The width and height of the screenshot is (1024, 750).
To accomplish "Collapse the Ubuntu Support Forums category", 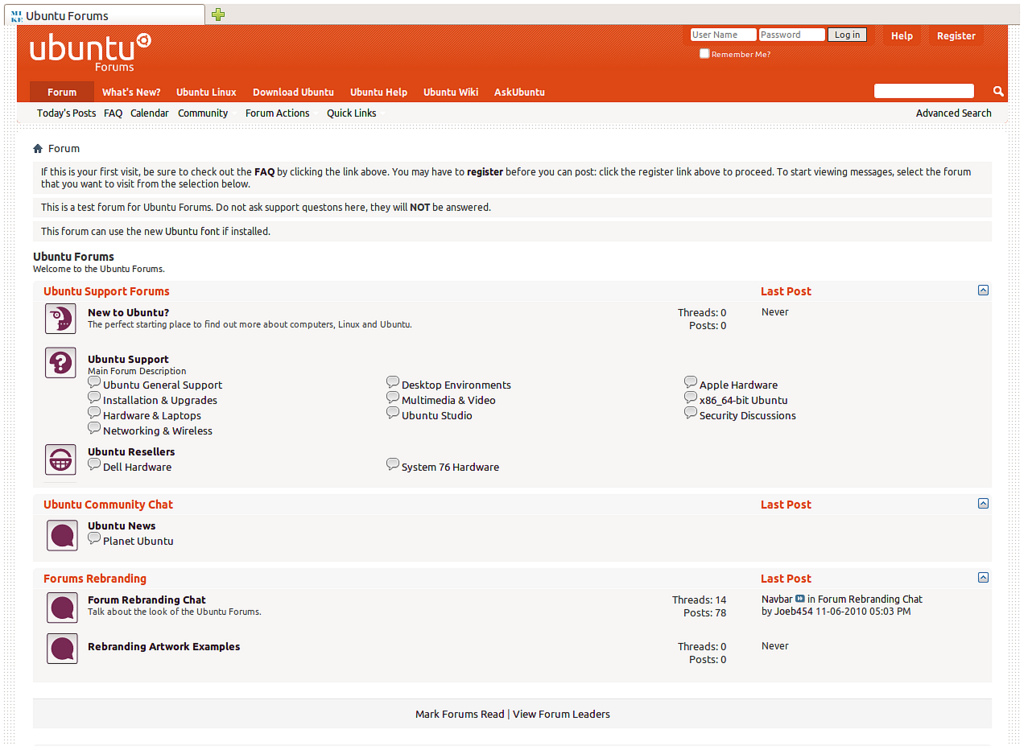I will [983, 291].
